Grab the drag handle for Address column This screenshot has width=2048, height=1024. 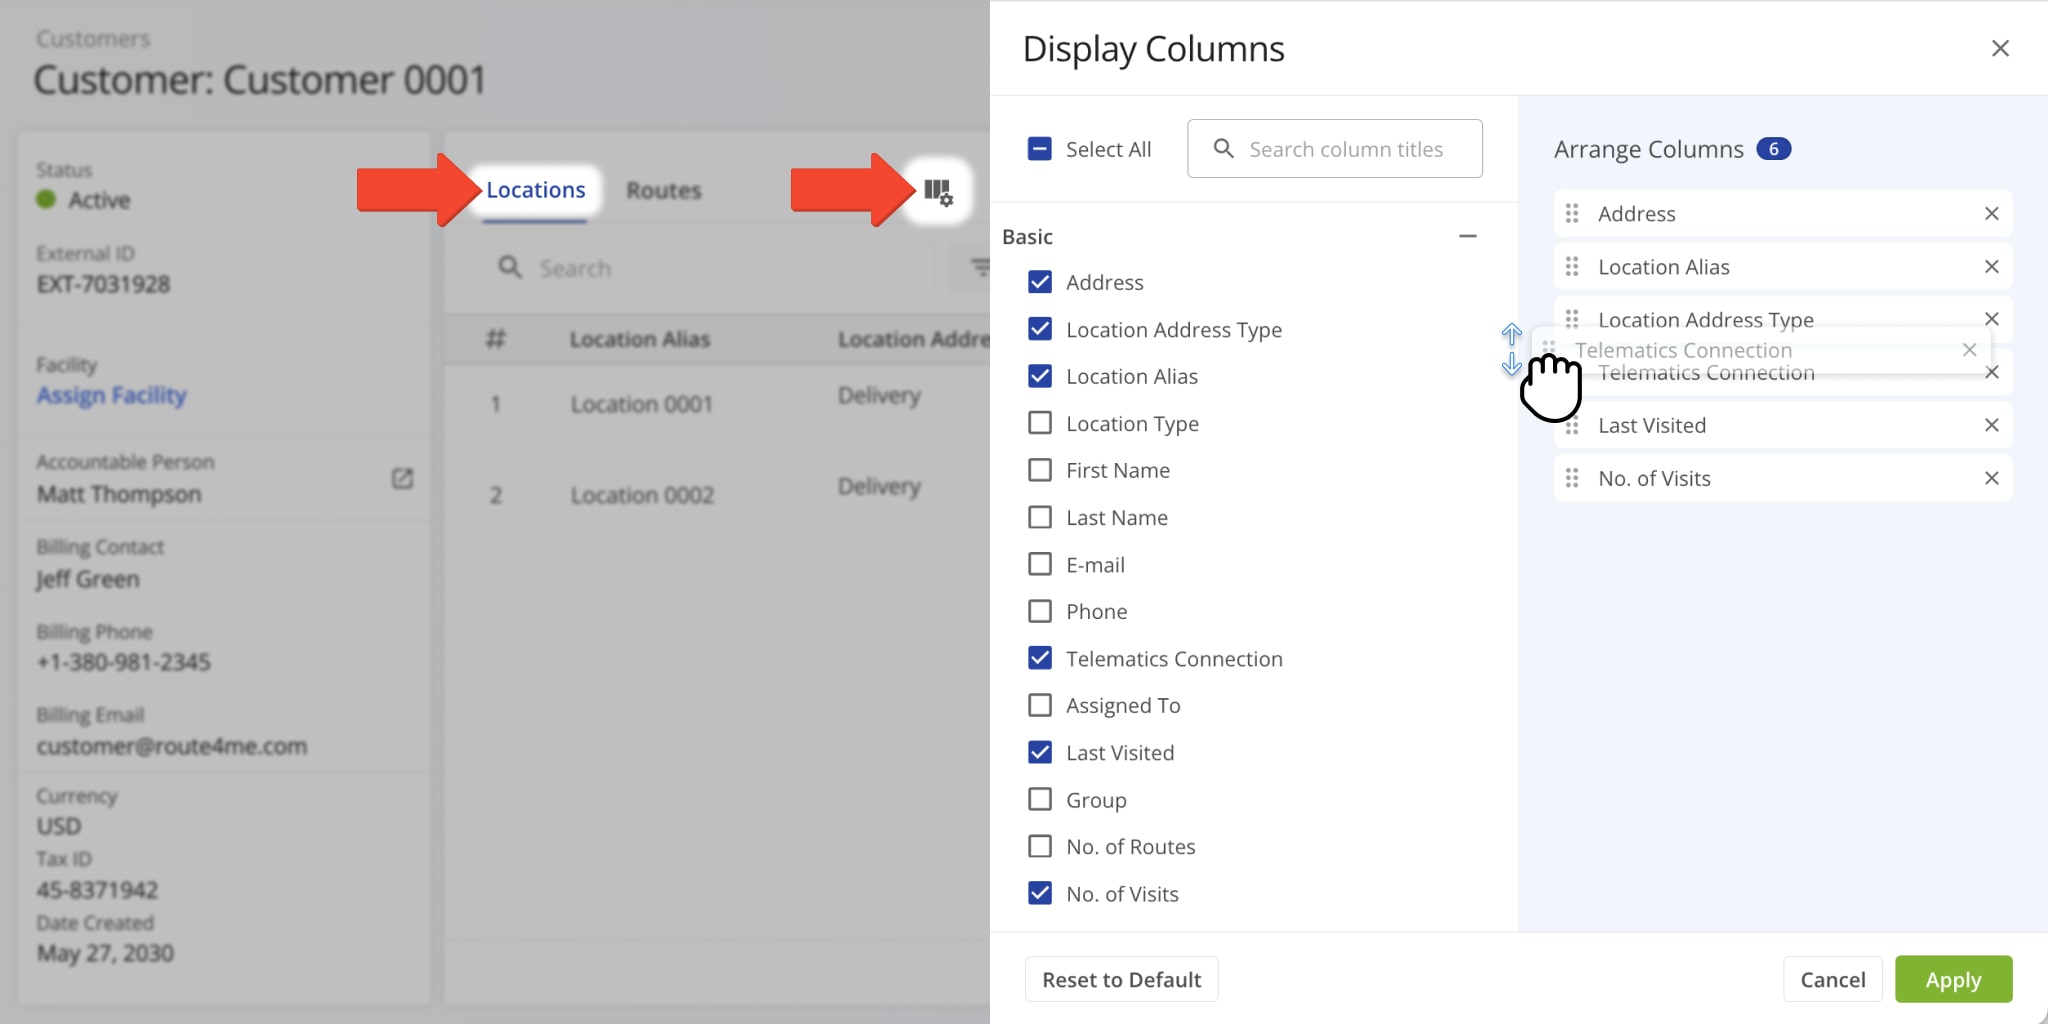point(1572,214)
